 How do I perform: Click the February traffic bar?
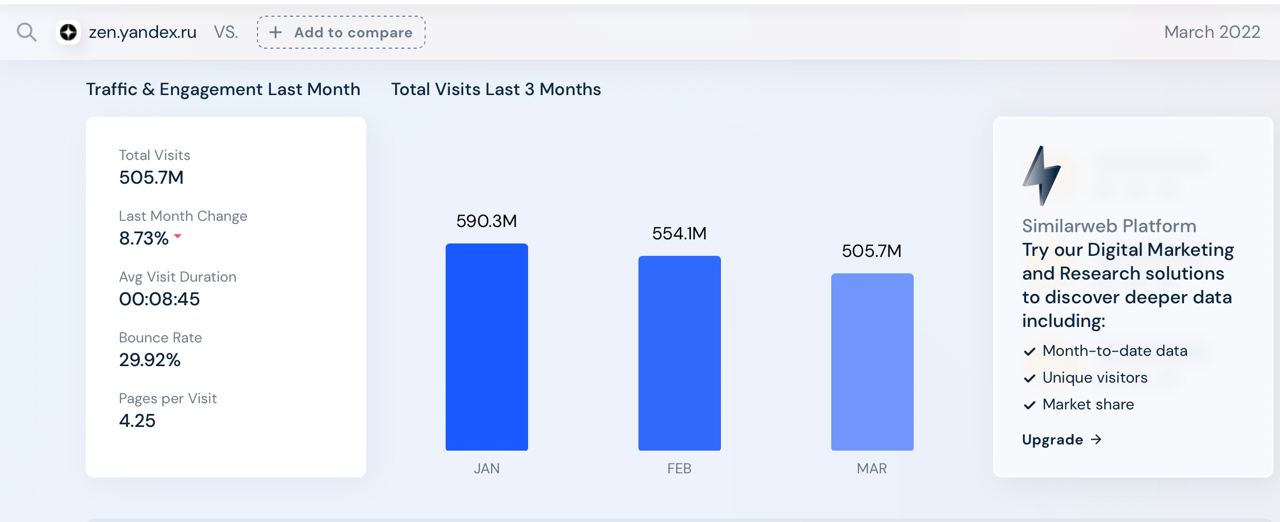(680, 353)
